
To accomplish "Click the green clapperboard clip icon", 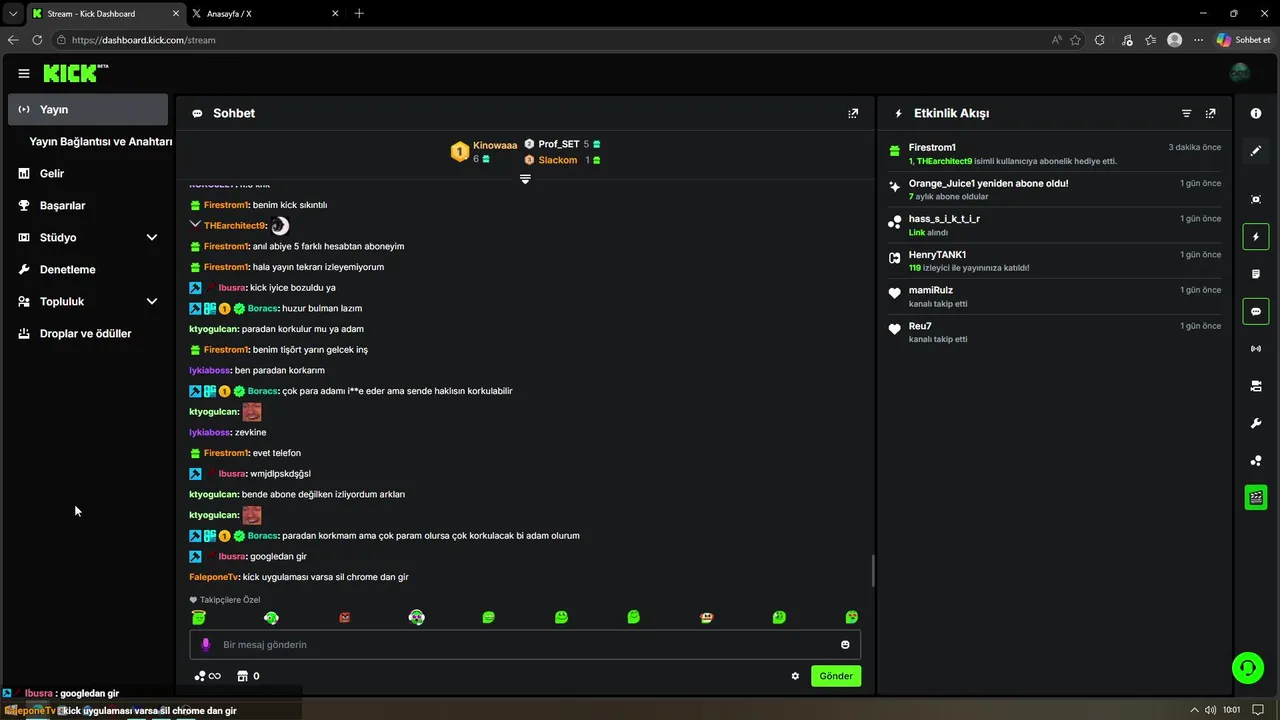I will [x=1256, y=497].
